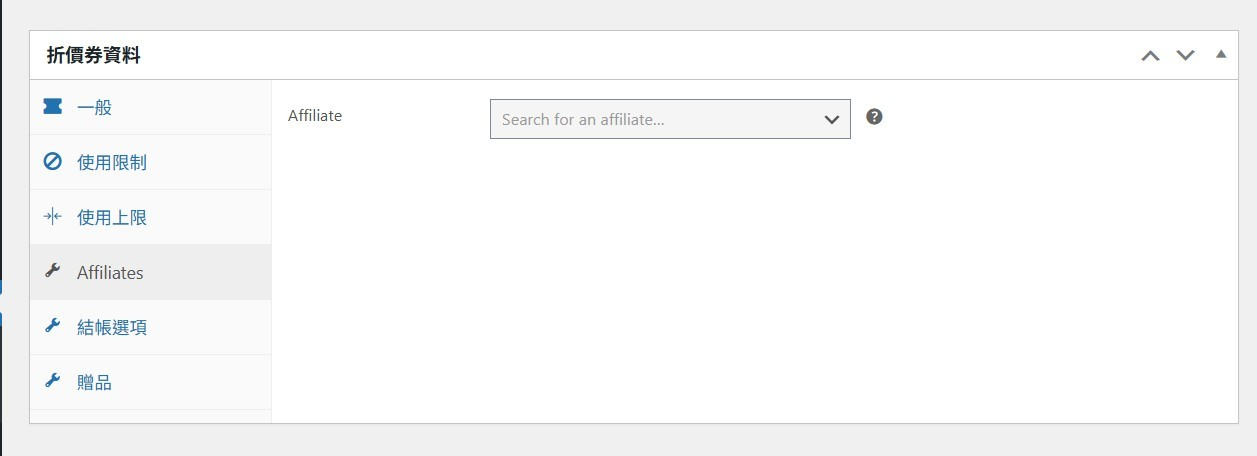The width and height of the screenshot is (1257, 456).
Task: Open the 使用限制 tab
Action: click(x=112, y=162)
